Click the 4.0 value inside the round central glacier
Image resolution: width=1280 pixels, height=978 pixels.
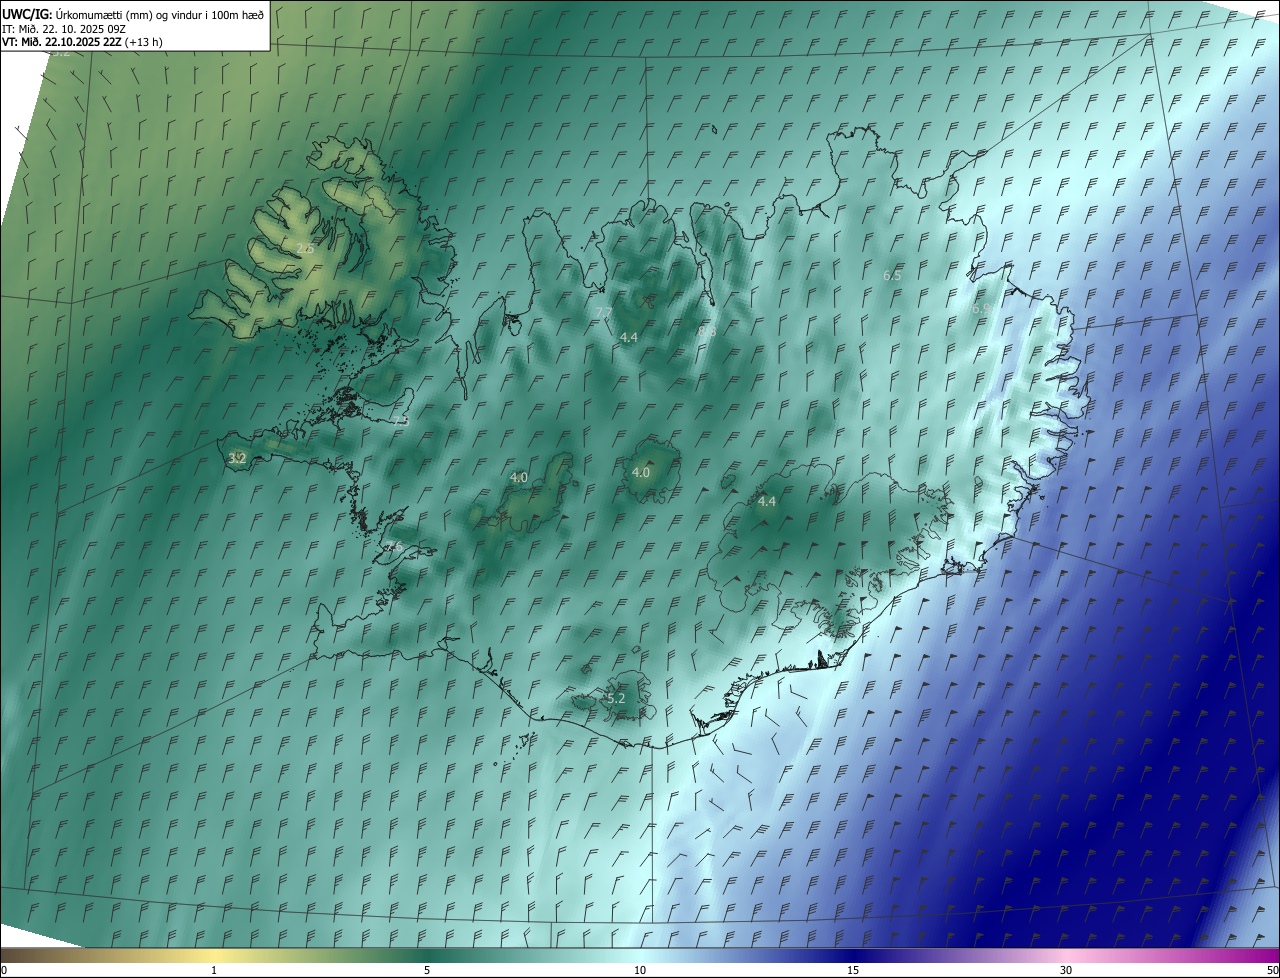tap(641, 472)
